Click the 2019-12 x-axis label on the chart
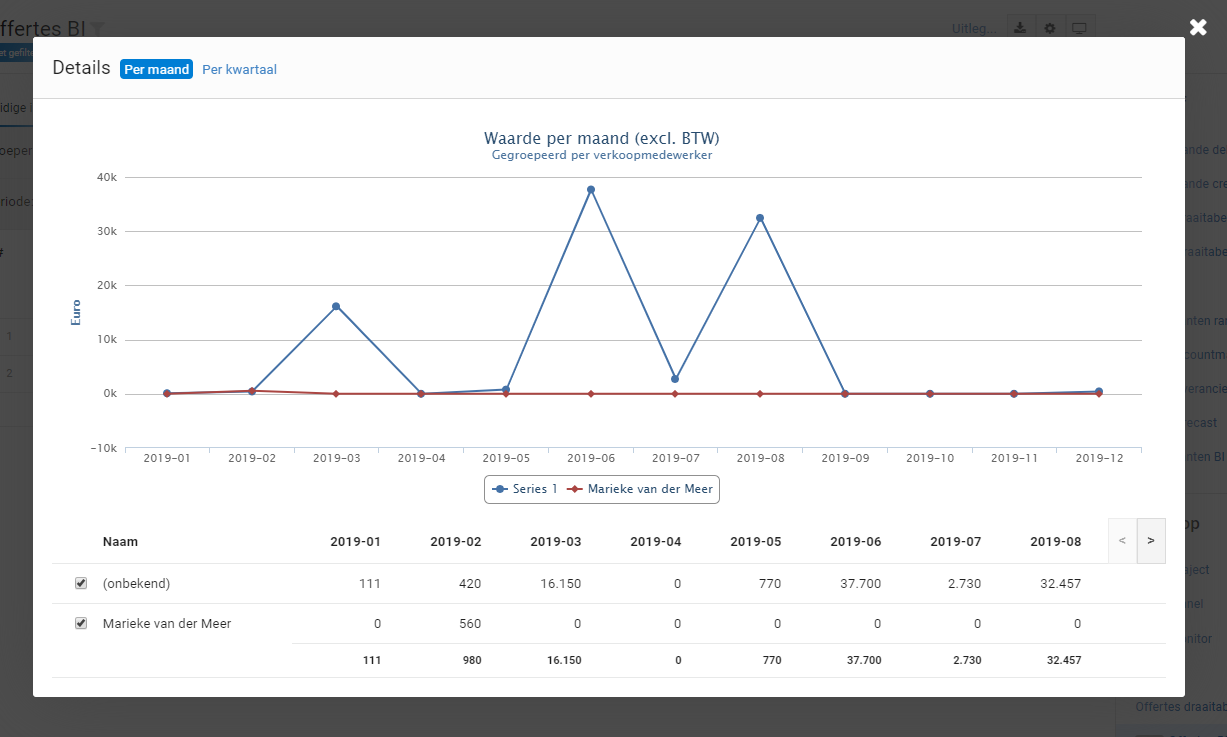1227x737 pixels. click(x=1099, y=458)
